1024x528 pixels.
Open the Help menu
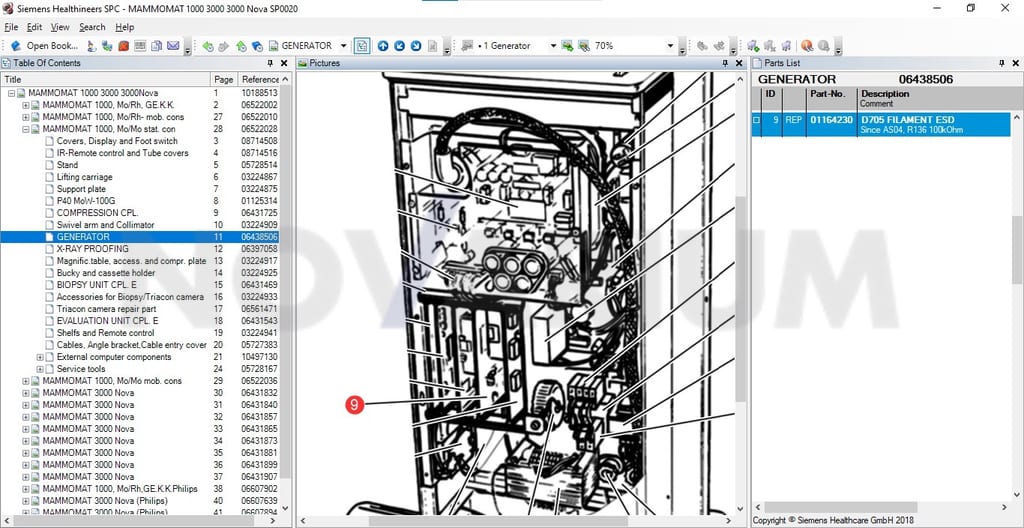[x=125, y=27]
